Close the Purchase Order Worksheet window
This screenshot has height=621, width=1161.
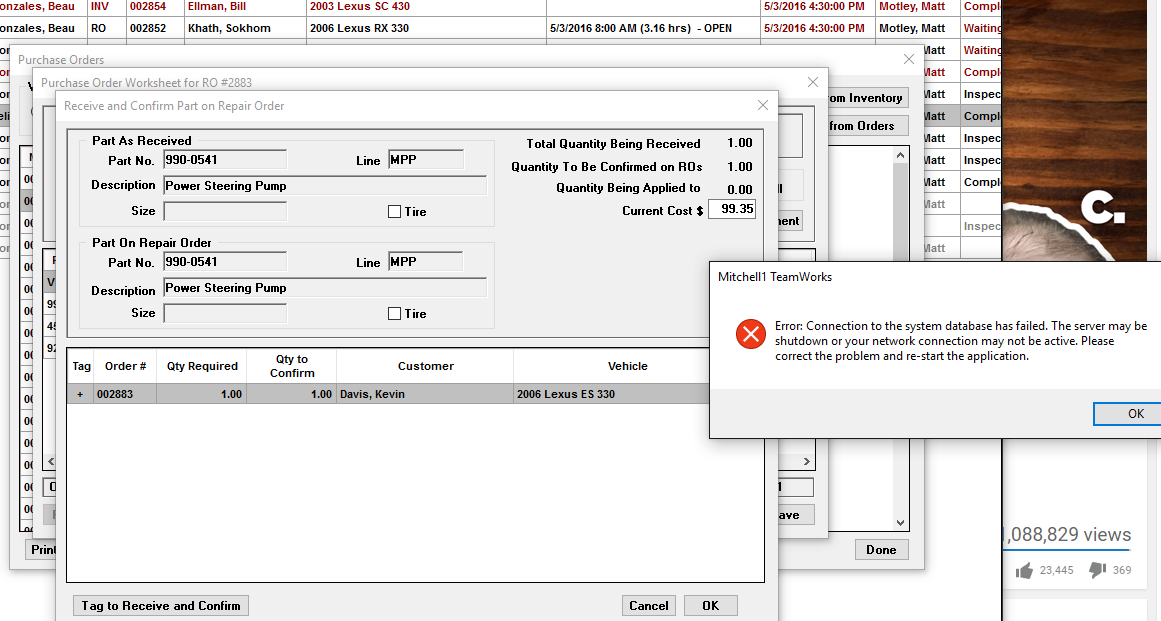coord(812,82)
